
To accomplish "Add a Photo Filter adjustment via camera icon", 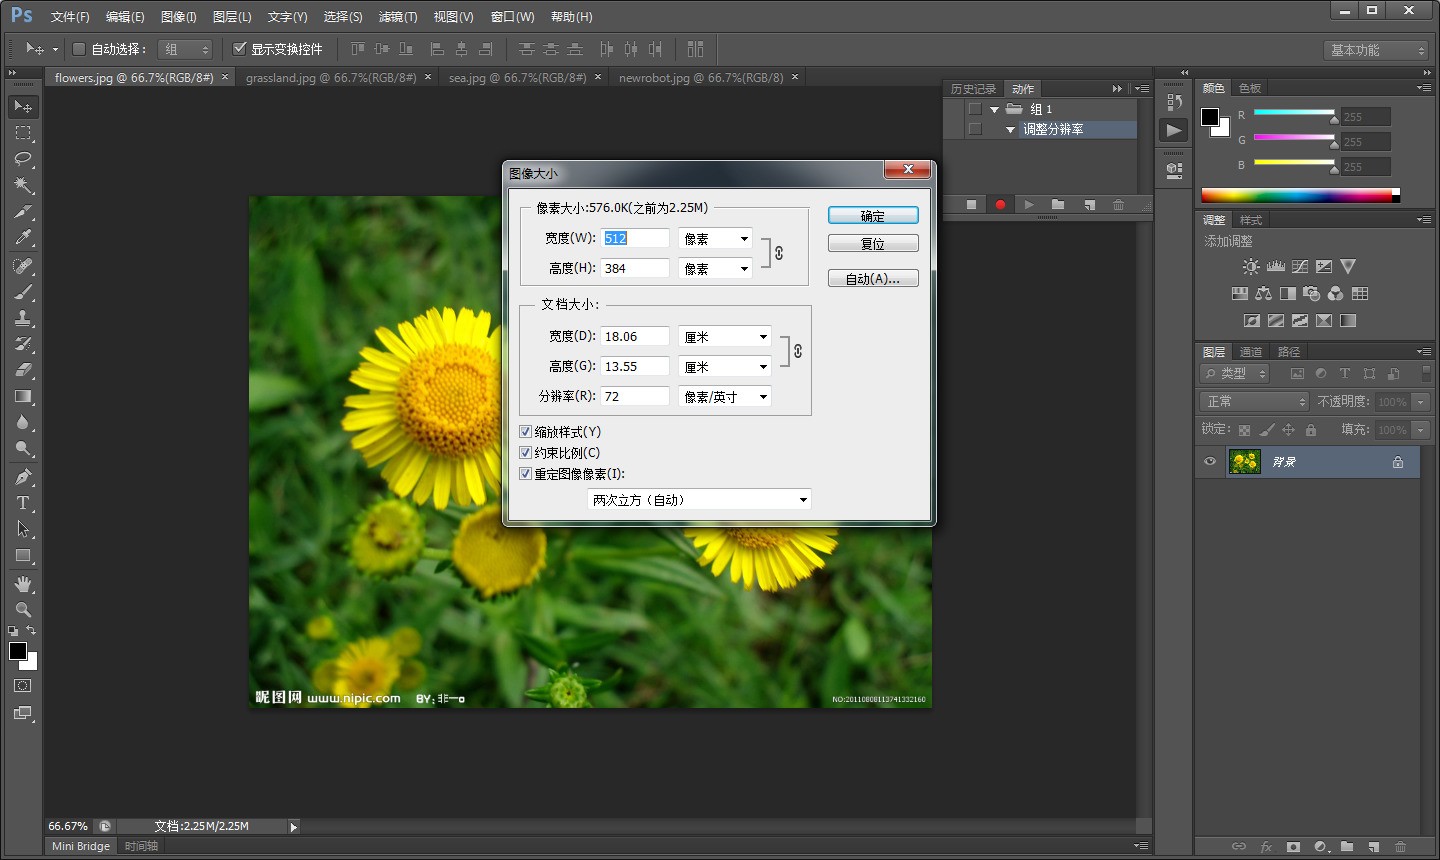I will click(1312, 294).
